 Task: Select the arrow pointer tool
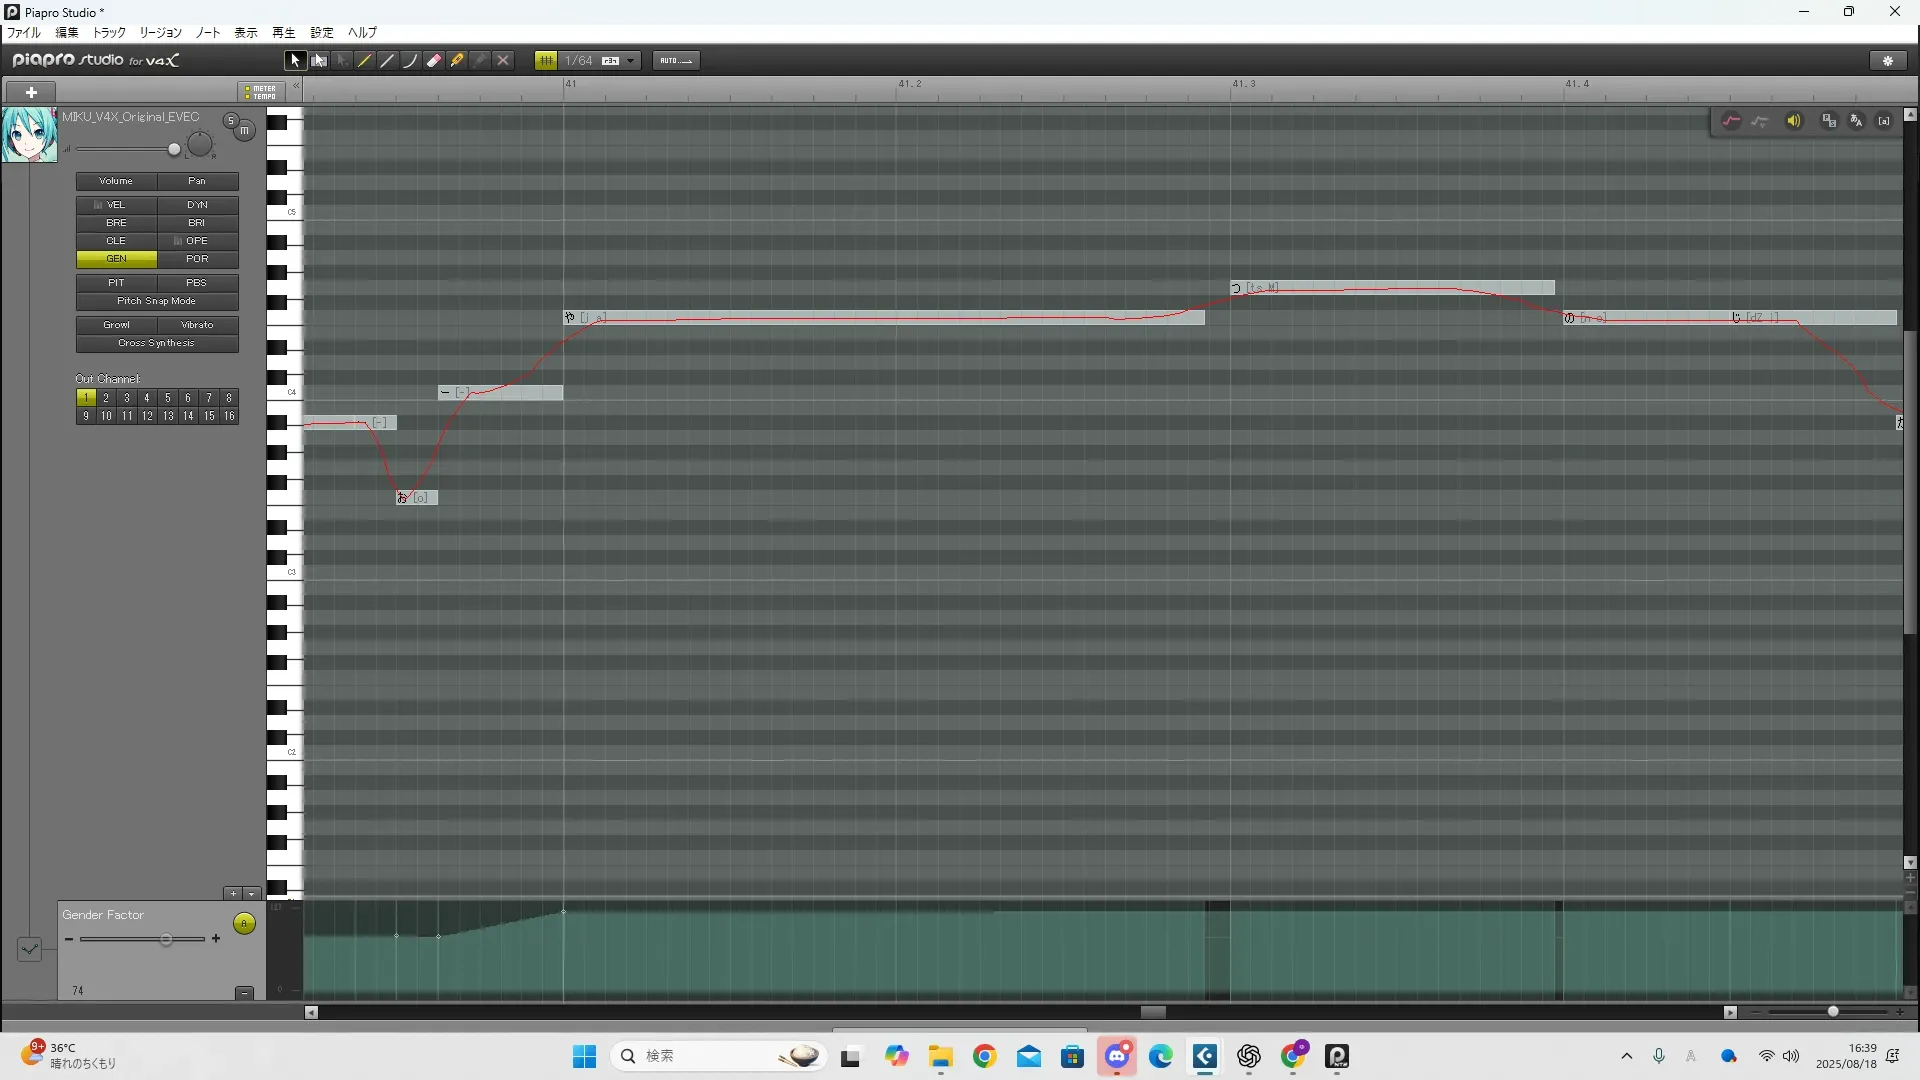pos(294,61)
